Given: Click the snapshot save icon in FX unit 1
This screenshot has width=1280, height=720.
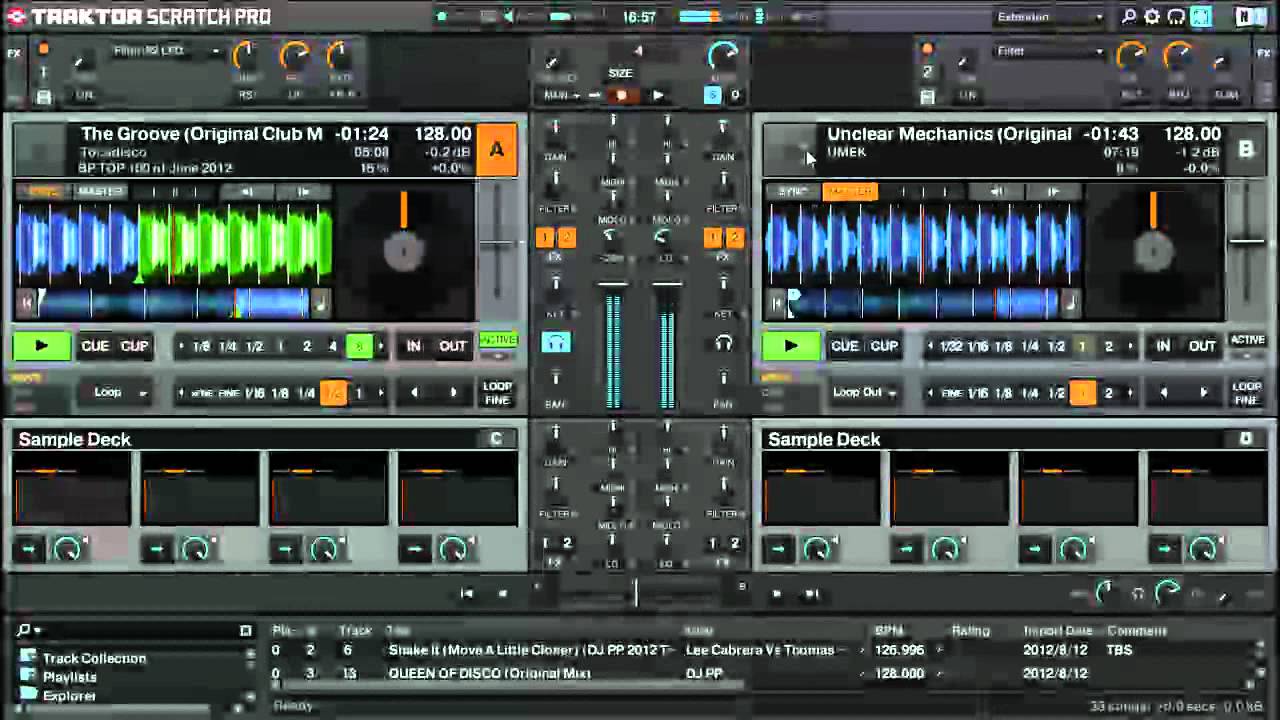Looking at the screenshot, I should coord(43,96).
